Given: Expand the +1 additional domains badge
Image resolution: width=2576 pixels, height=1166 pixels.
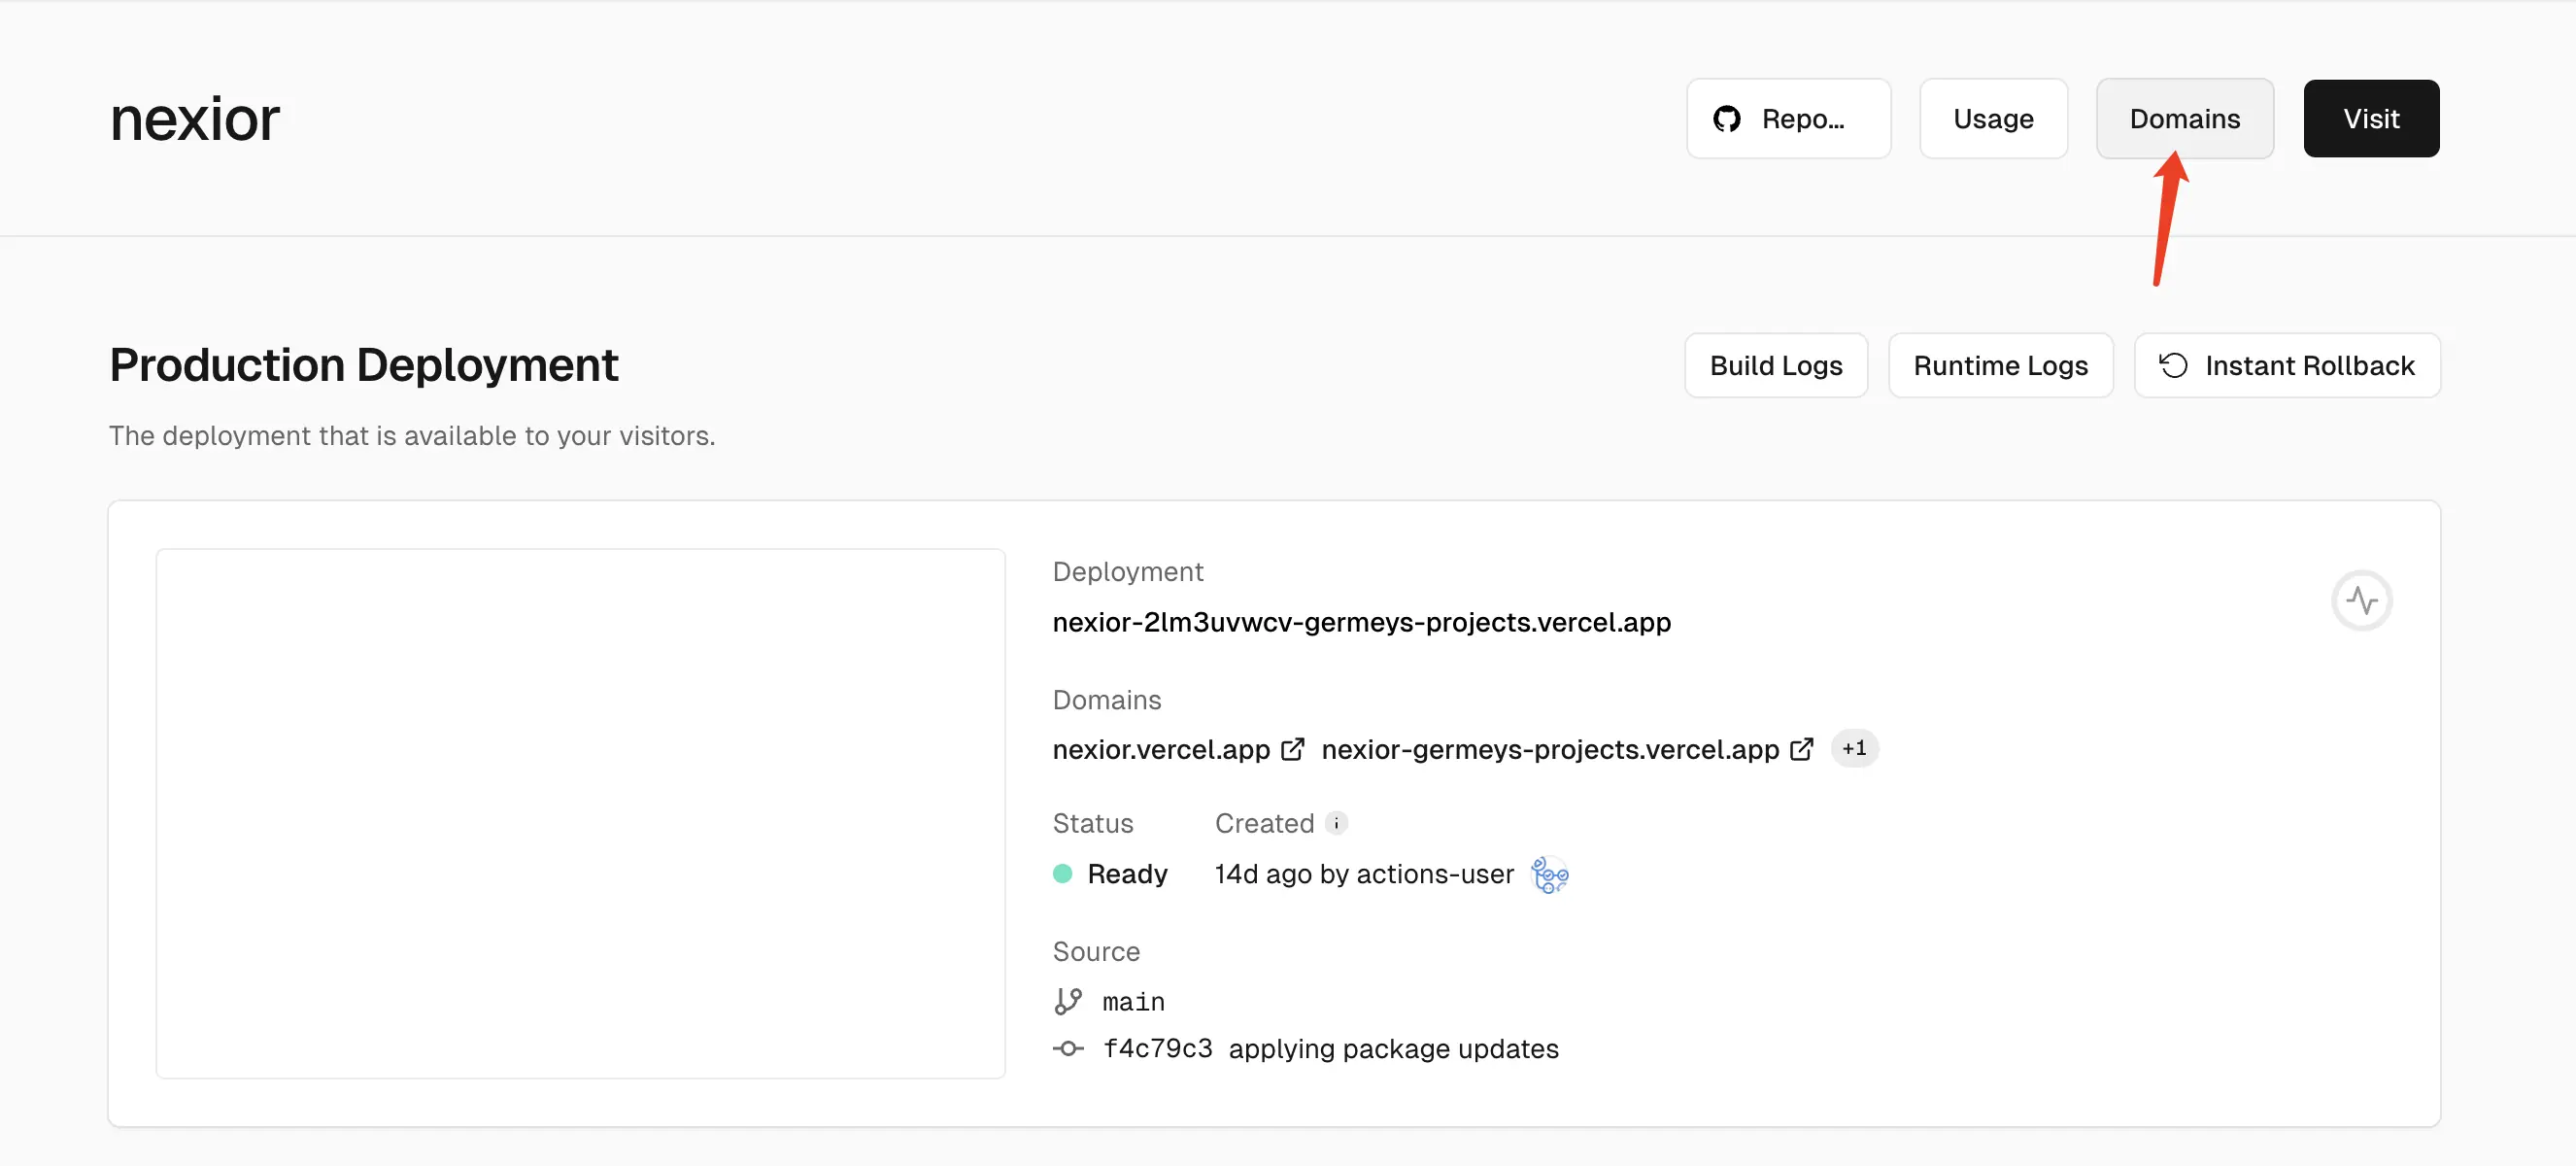Looking at the screenshot, I should click(1854, 748).
